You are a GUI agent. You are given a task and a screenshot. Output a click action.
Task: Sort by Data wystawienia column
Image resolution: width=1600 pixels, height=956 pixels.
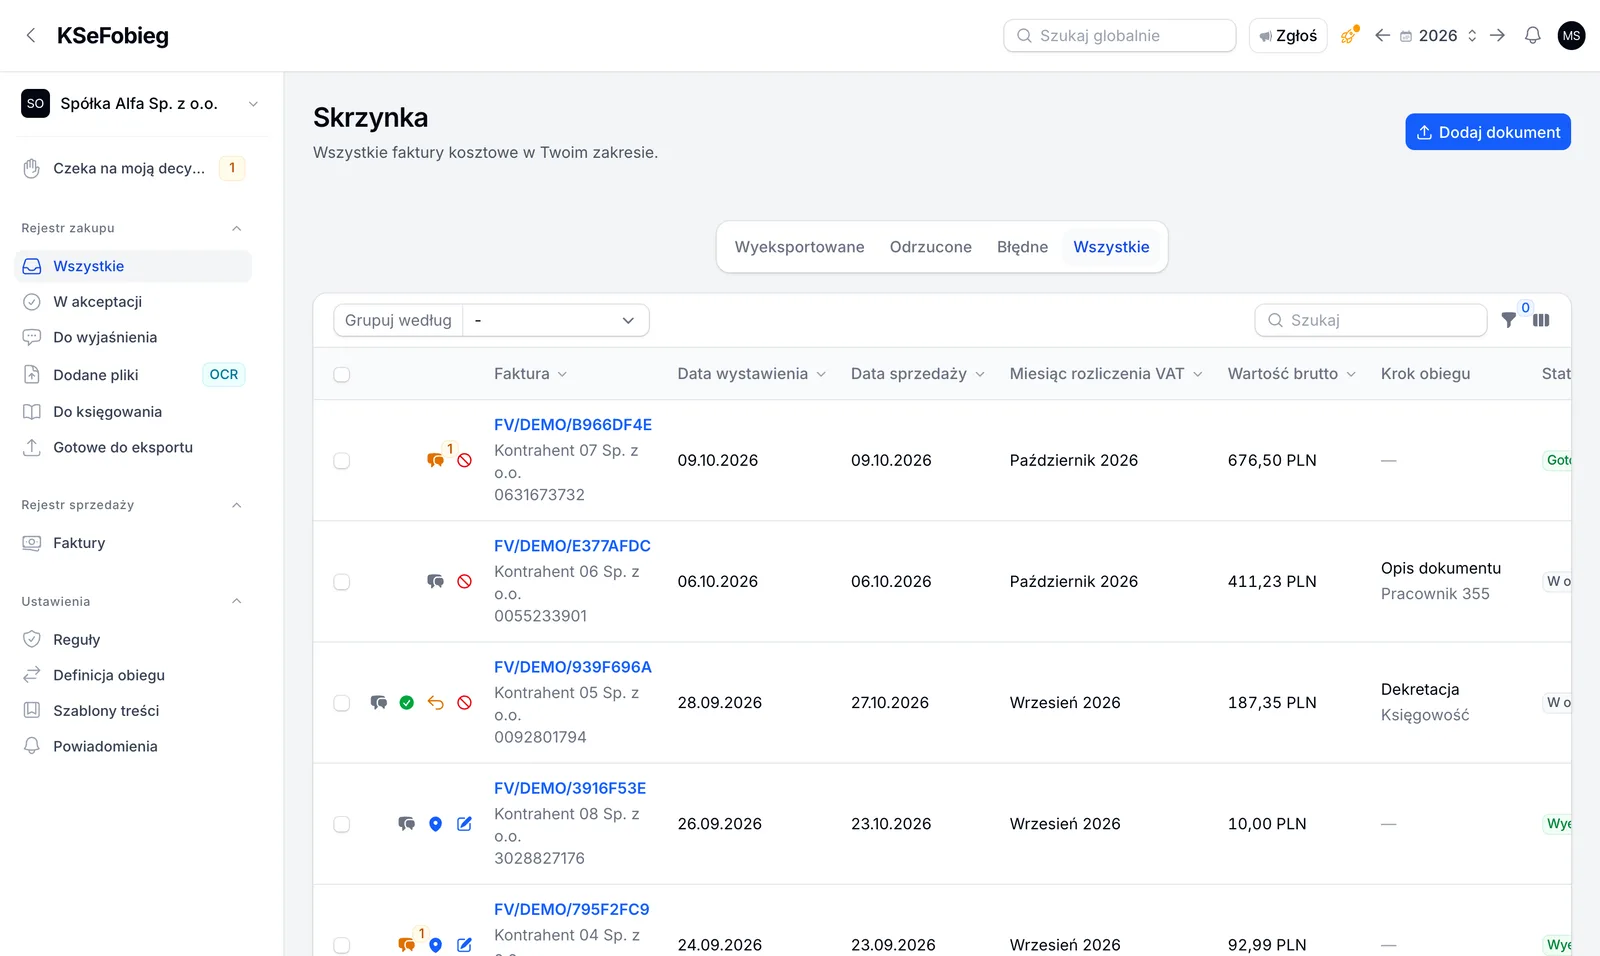pos(751,374)
